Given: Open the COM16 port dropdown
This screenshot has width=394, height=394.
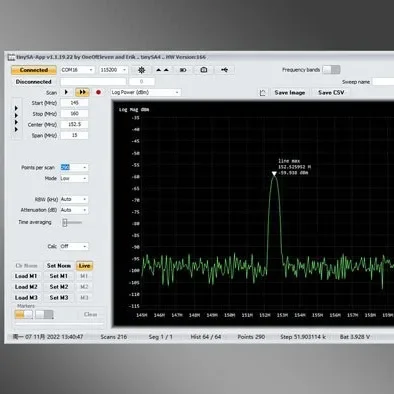Looking at the screenshot, I should 77,70.
